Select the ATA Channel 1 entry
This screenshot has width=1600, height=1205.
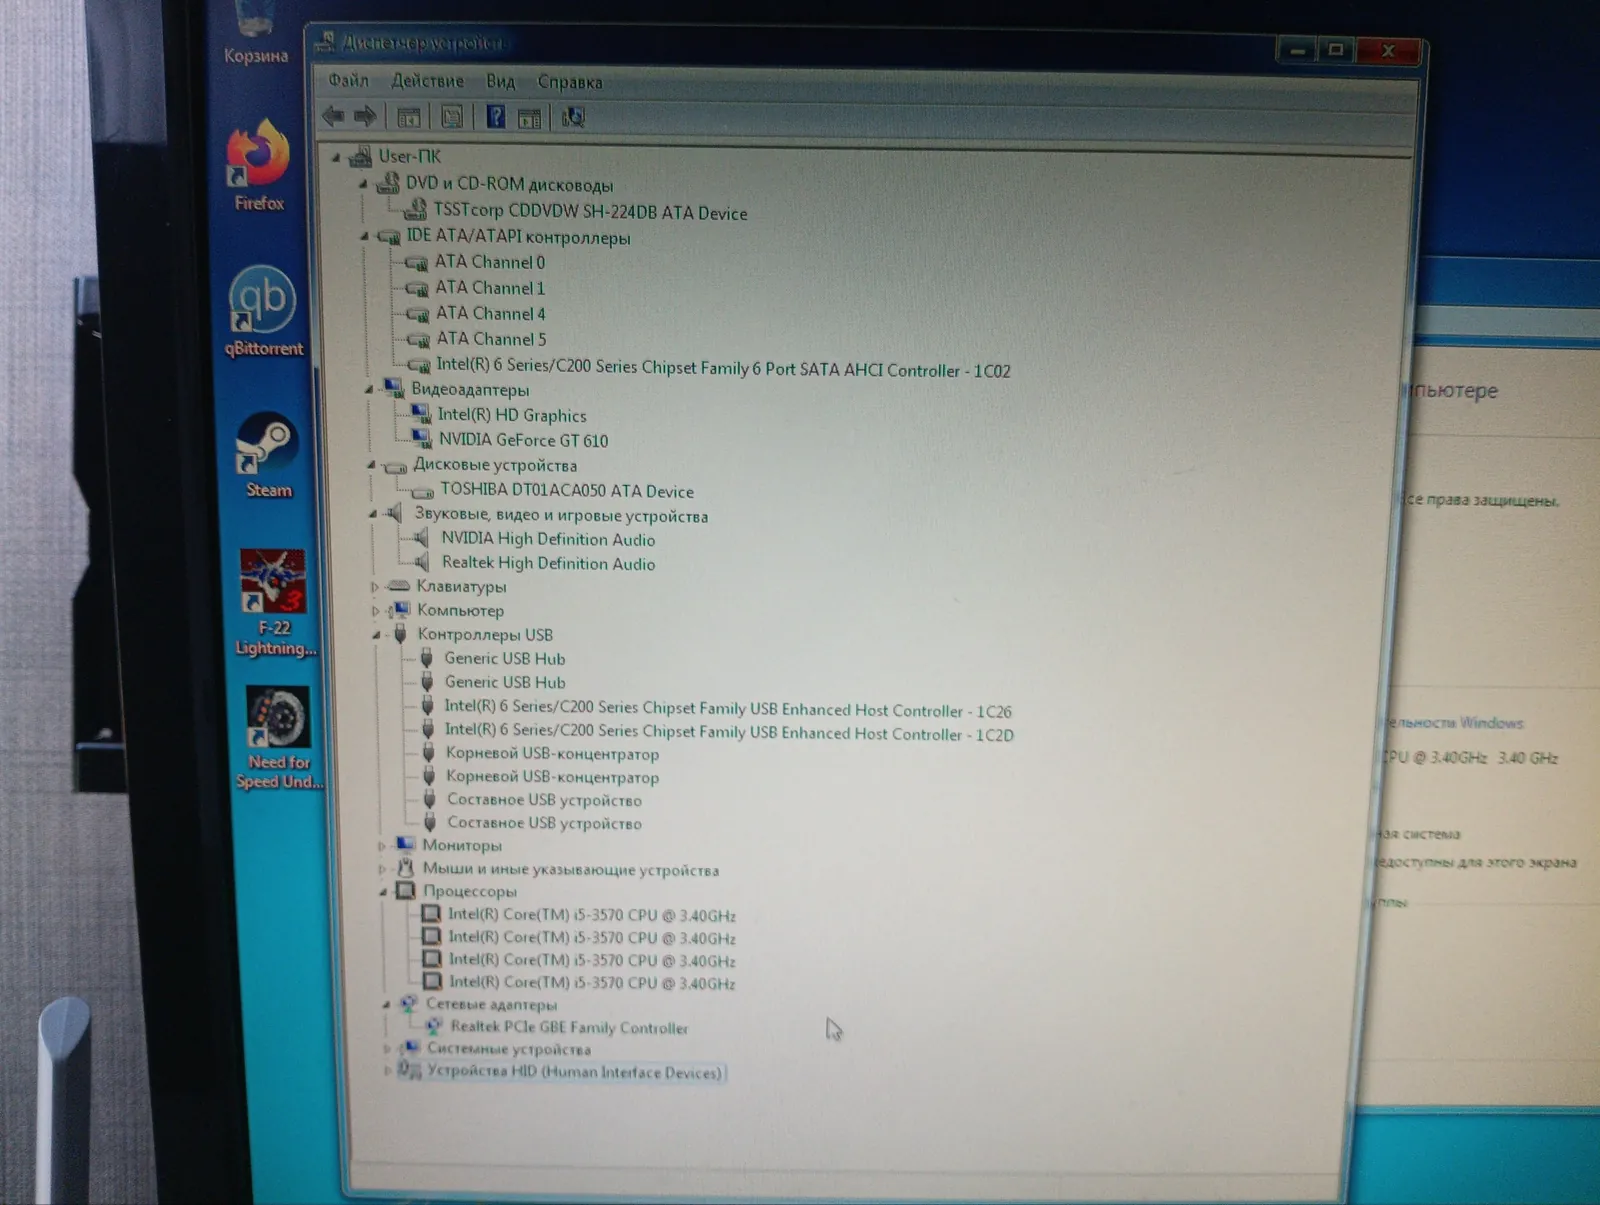coord(490,288)
